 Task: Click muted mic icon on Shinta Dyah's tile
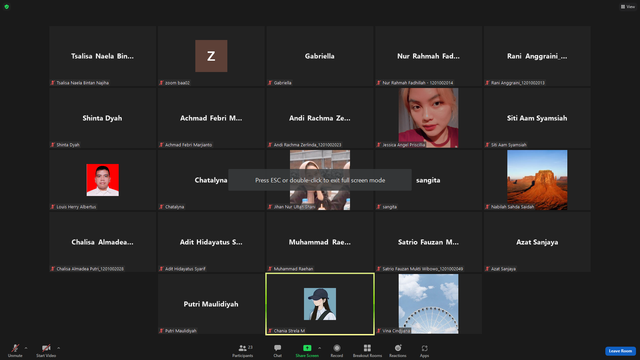[x=53, y=145]
